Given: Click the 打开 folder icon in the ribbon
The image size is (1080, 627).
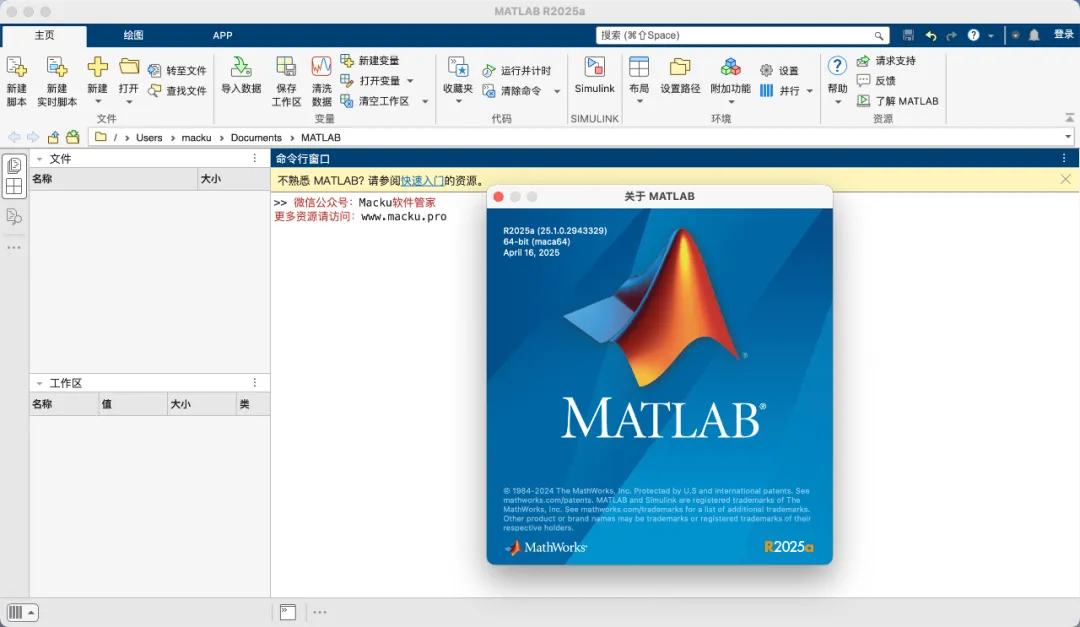Looking at the screenshot, I should tap(129, 68).
